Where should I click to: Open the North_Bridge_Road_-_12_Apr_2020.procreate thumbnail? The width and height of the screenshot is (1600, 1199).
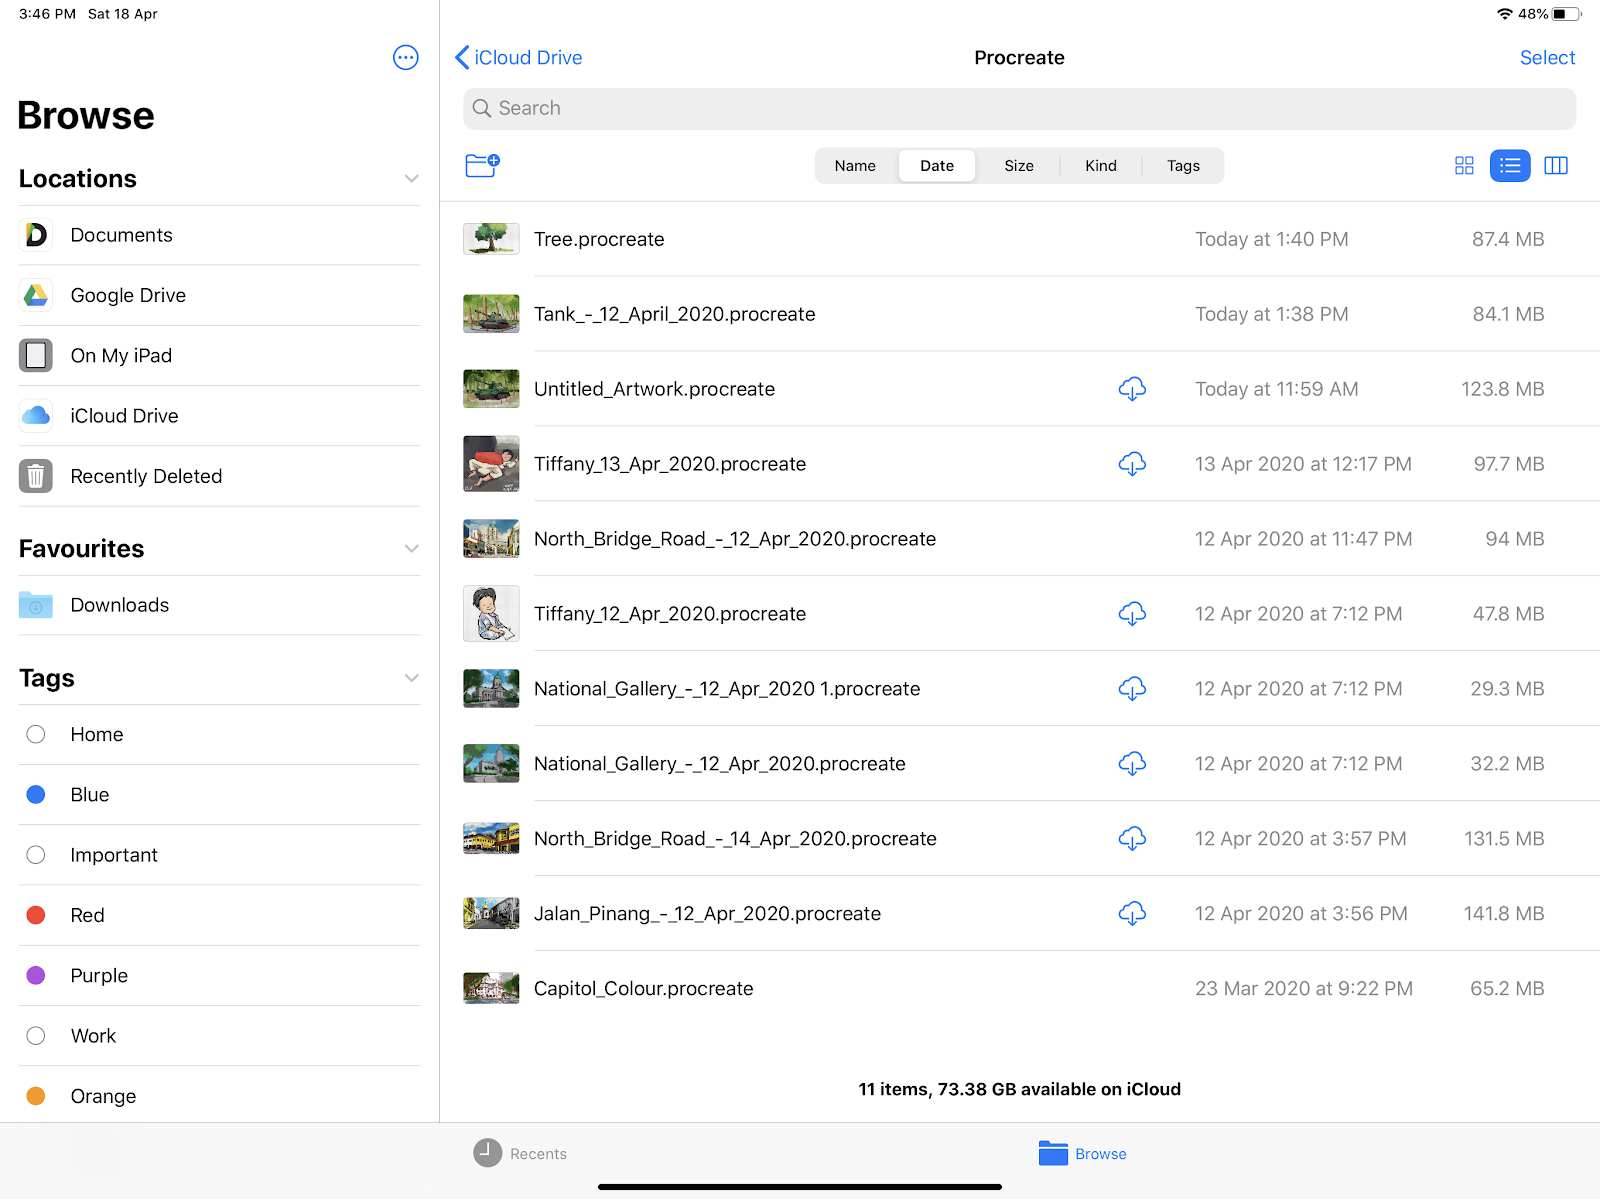tap(491, 539)
